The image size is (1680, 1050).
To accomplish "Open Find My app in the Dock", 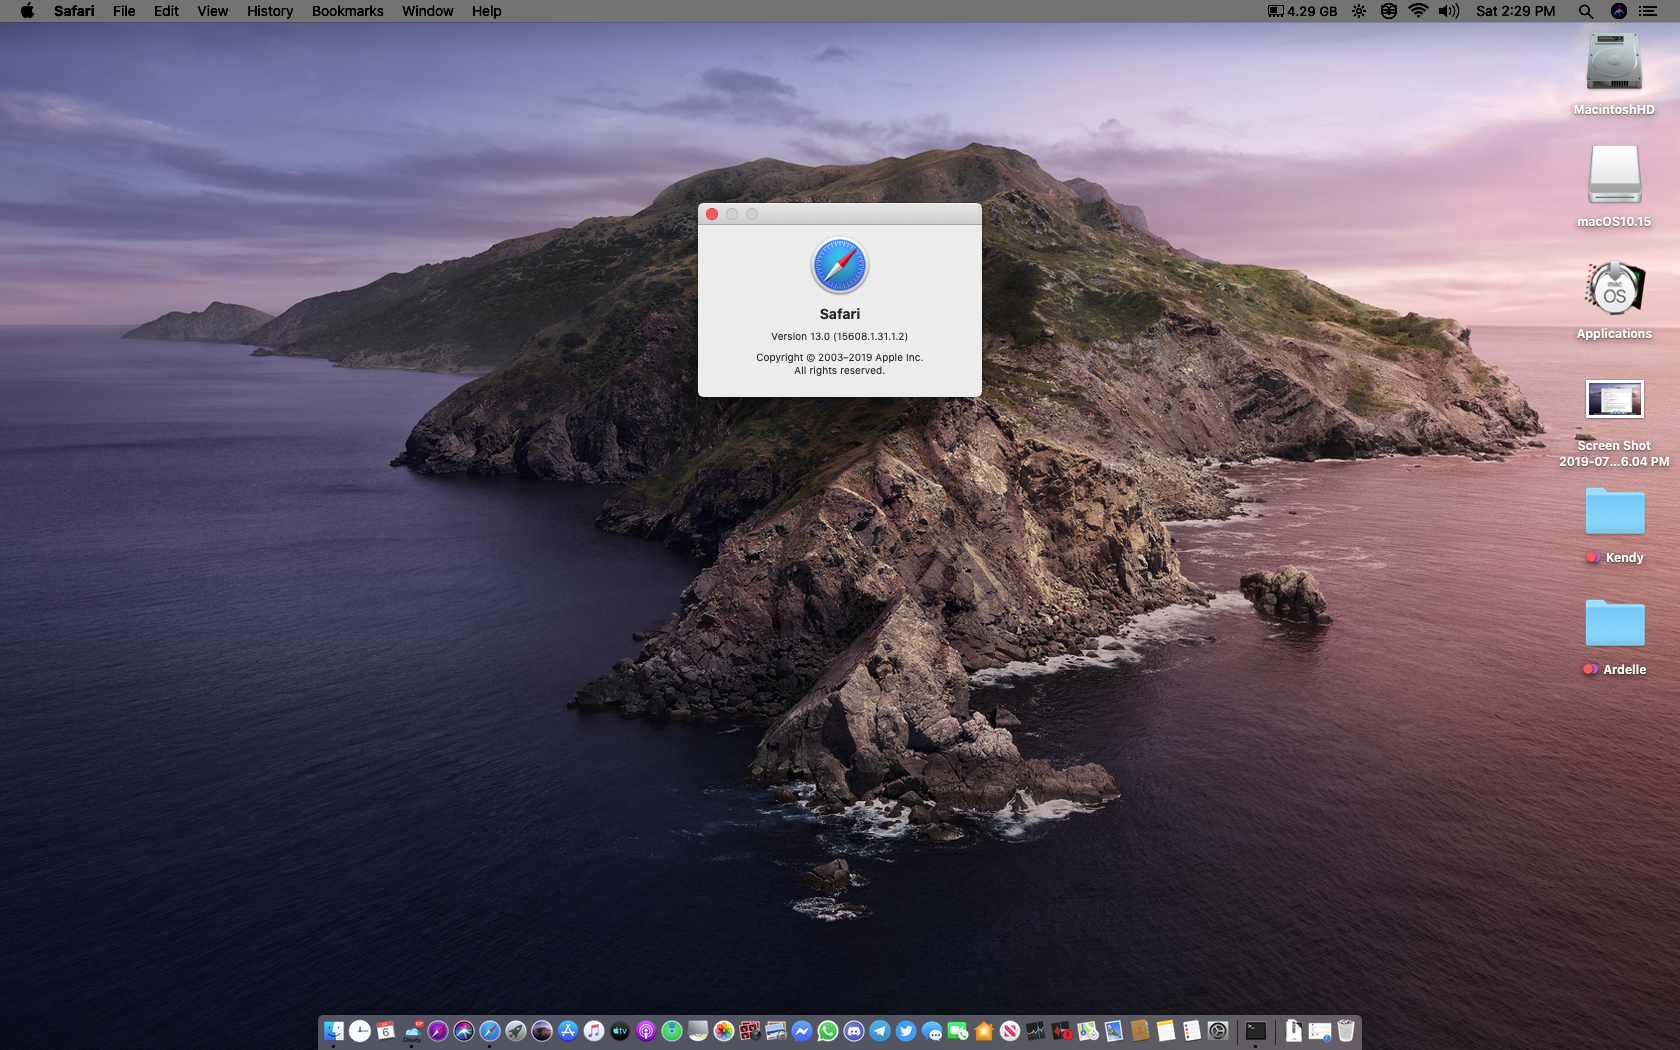I will 672,1031.
